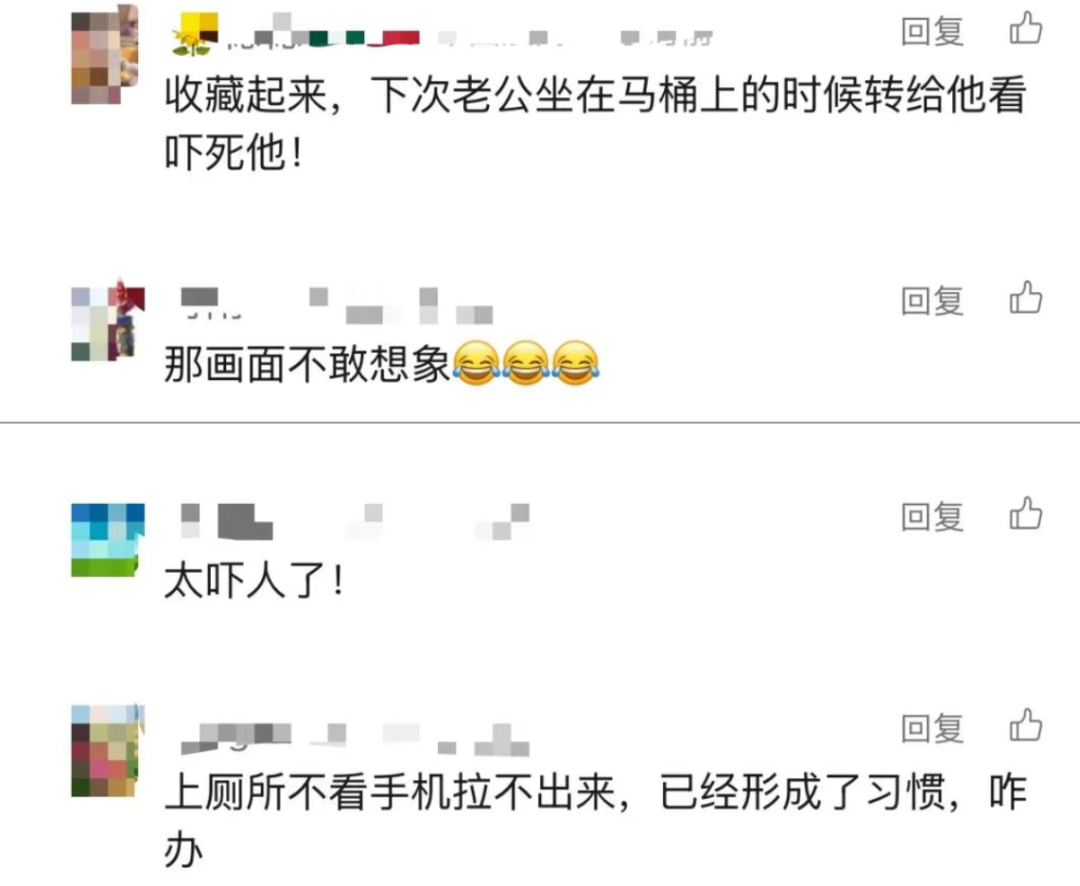Like the comment about 上厕所不看手机

pos(1026,725)
